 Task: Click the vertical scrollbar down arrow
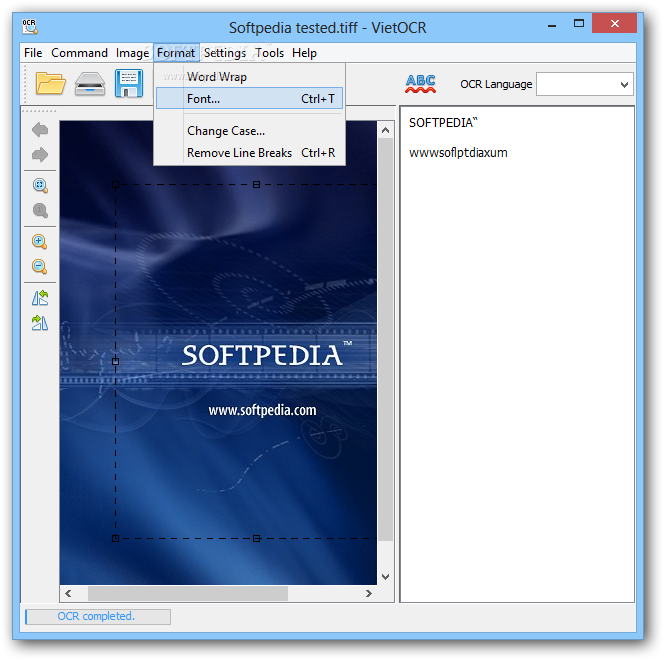pyautogui.click(x=385, y=577)
